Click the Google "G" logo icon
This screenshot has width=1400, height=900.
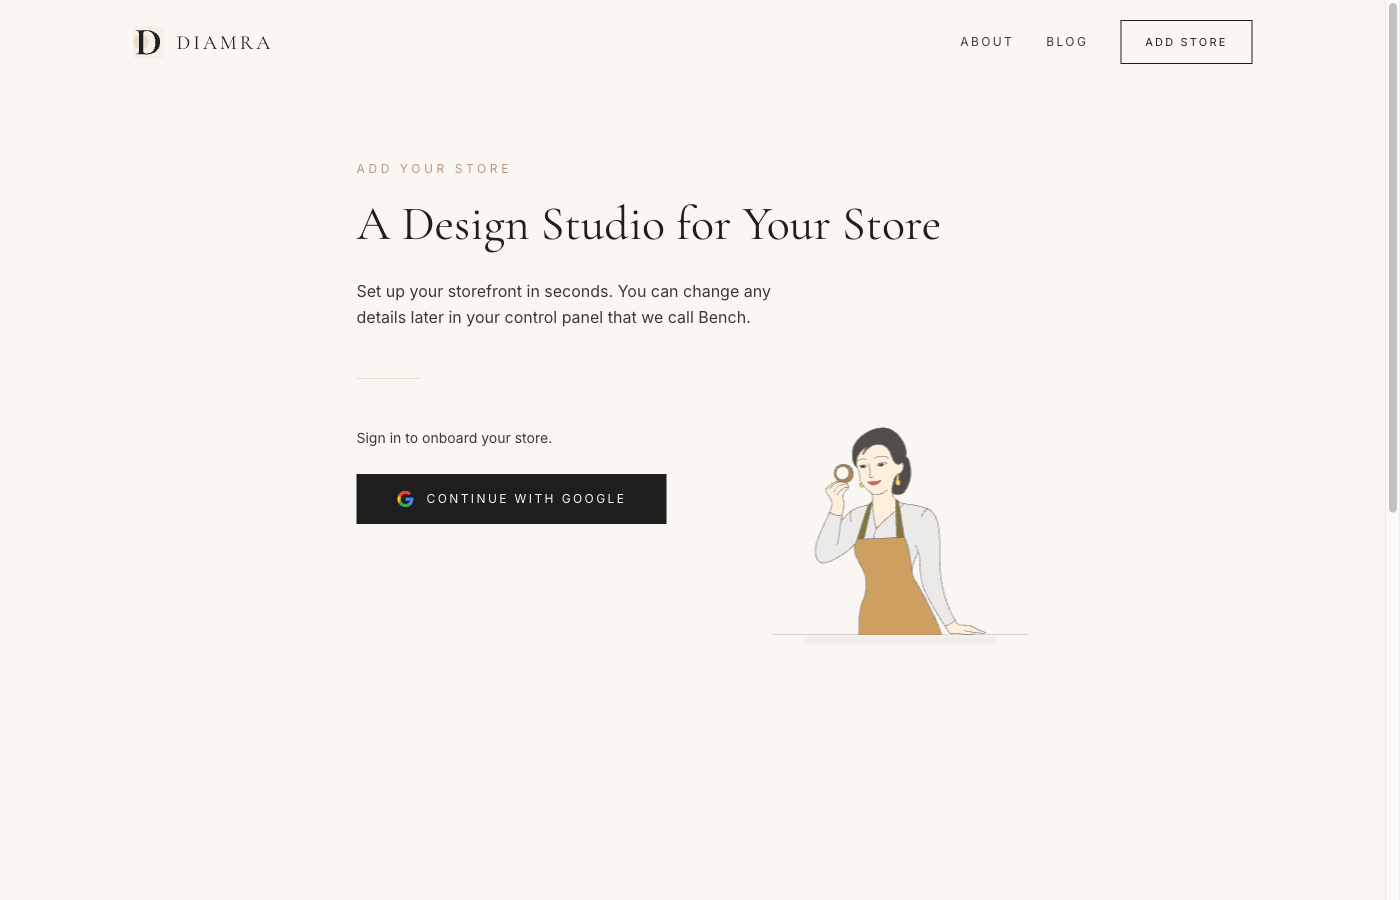pyautogui.click(x=405, y=499)
